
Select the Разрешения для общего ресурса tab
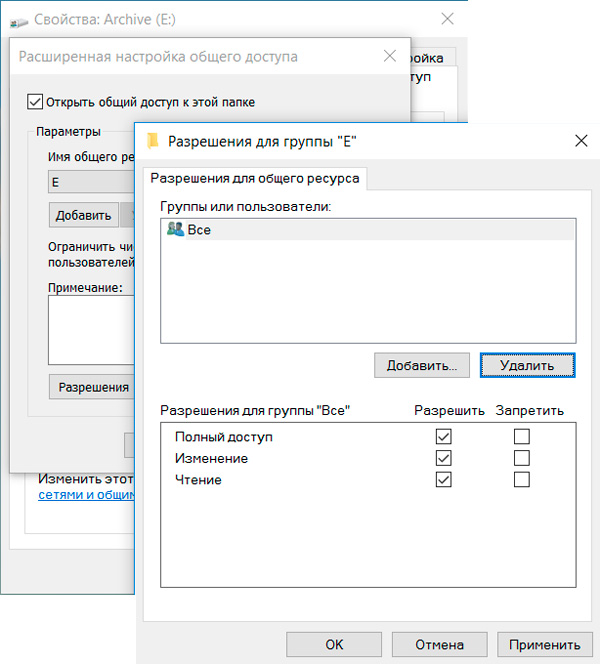tap(257, 179)
